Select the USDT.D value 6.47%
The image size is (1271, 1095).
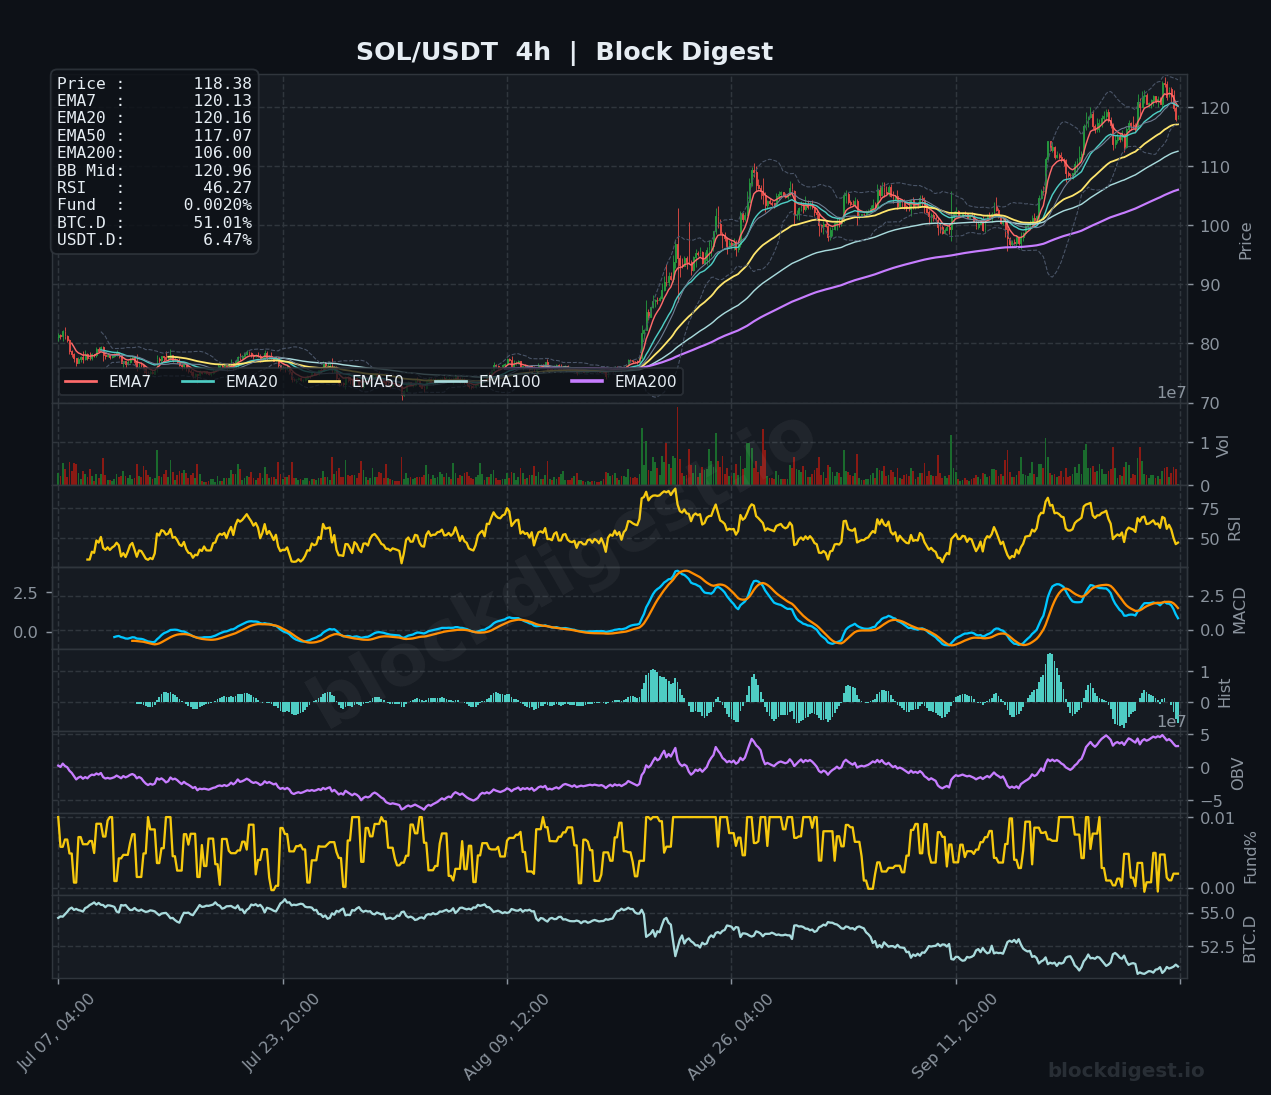[227, 240]
